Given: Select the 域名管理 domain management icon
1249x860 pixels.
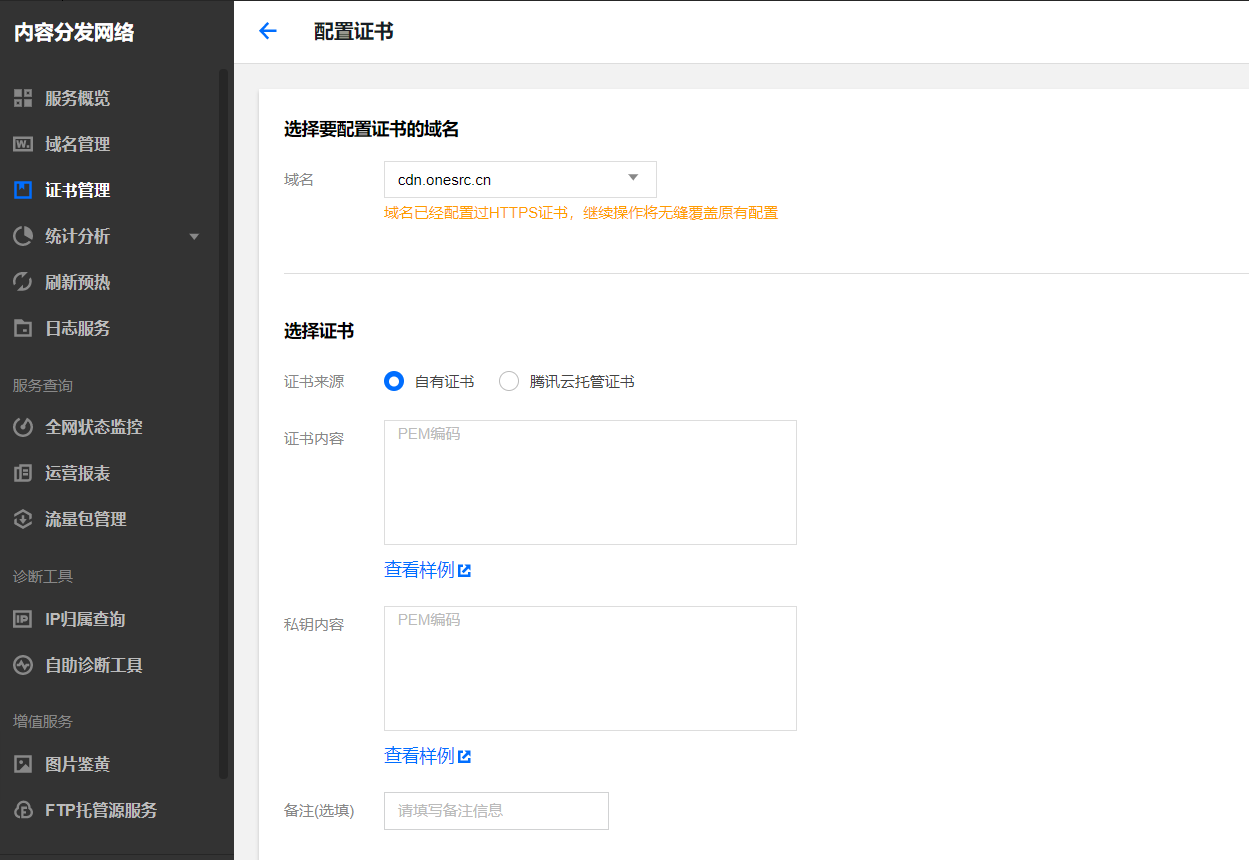Looking at the screenshot, I should 22,144.
